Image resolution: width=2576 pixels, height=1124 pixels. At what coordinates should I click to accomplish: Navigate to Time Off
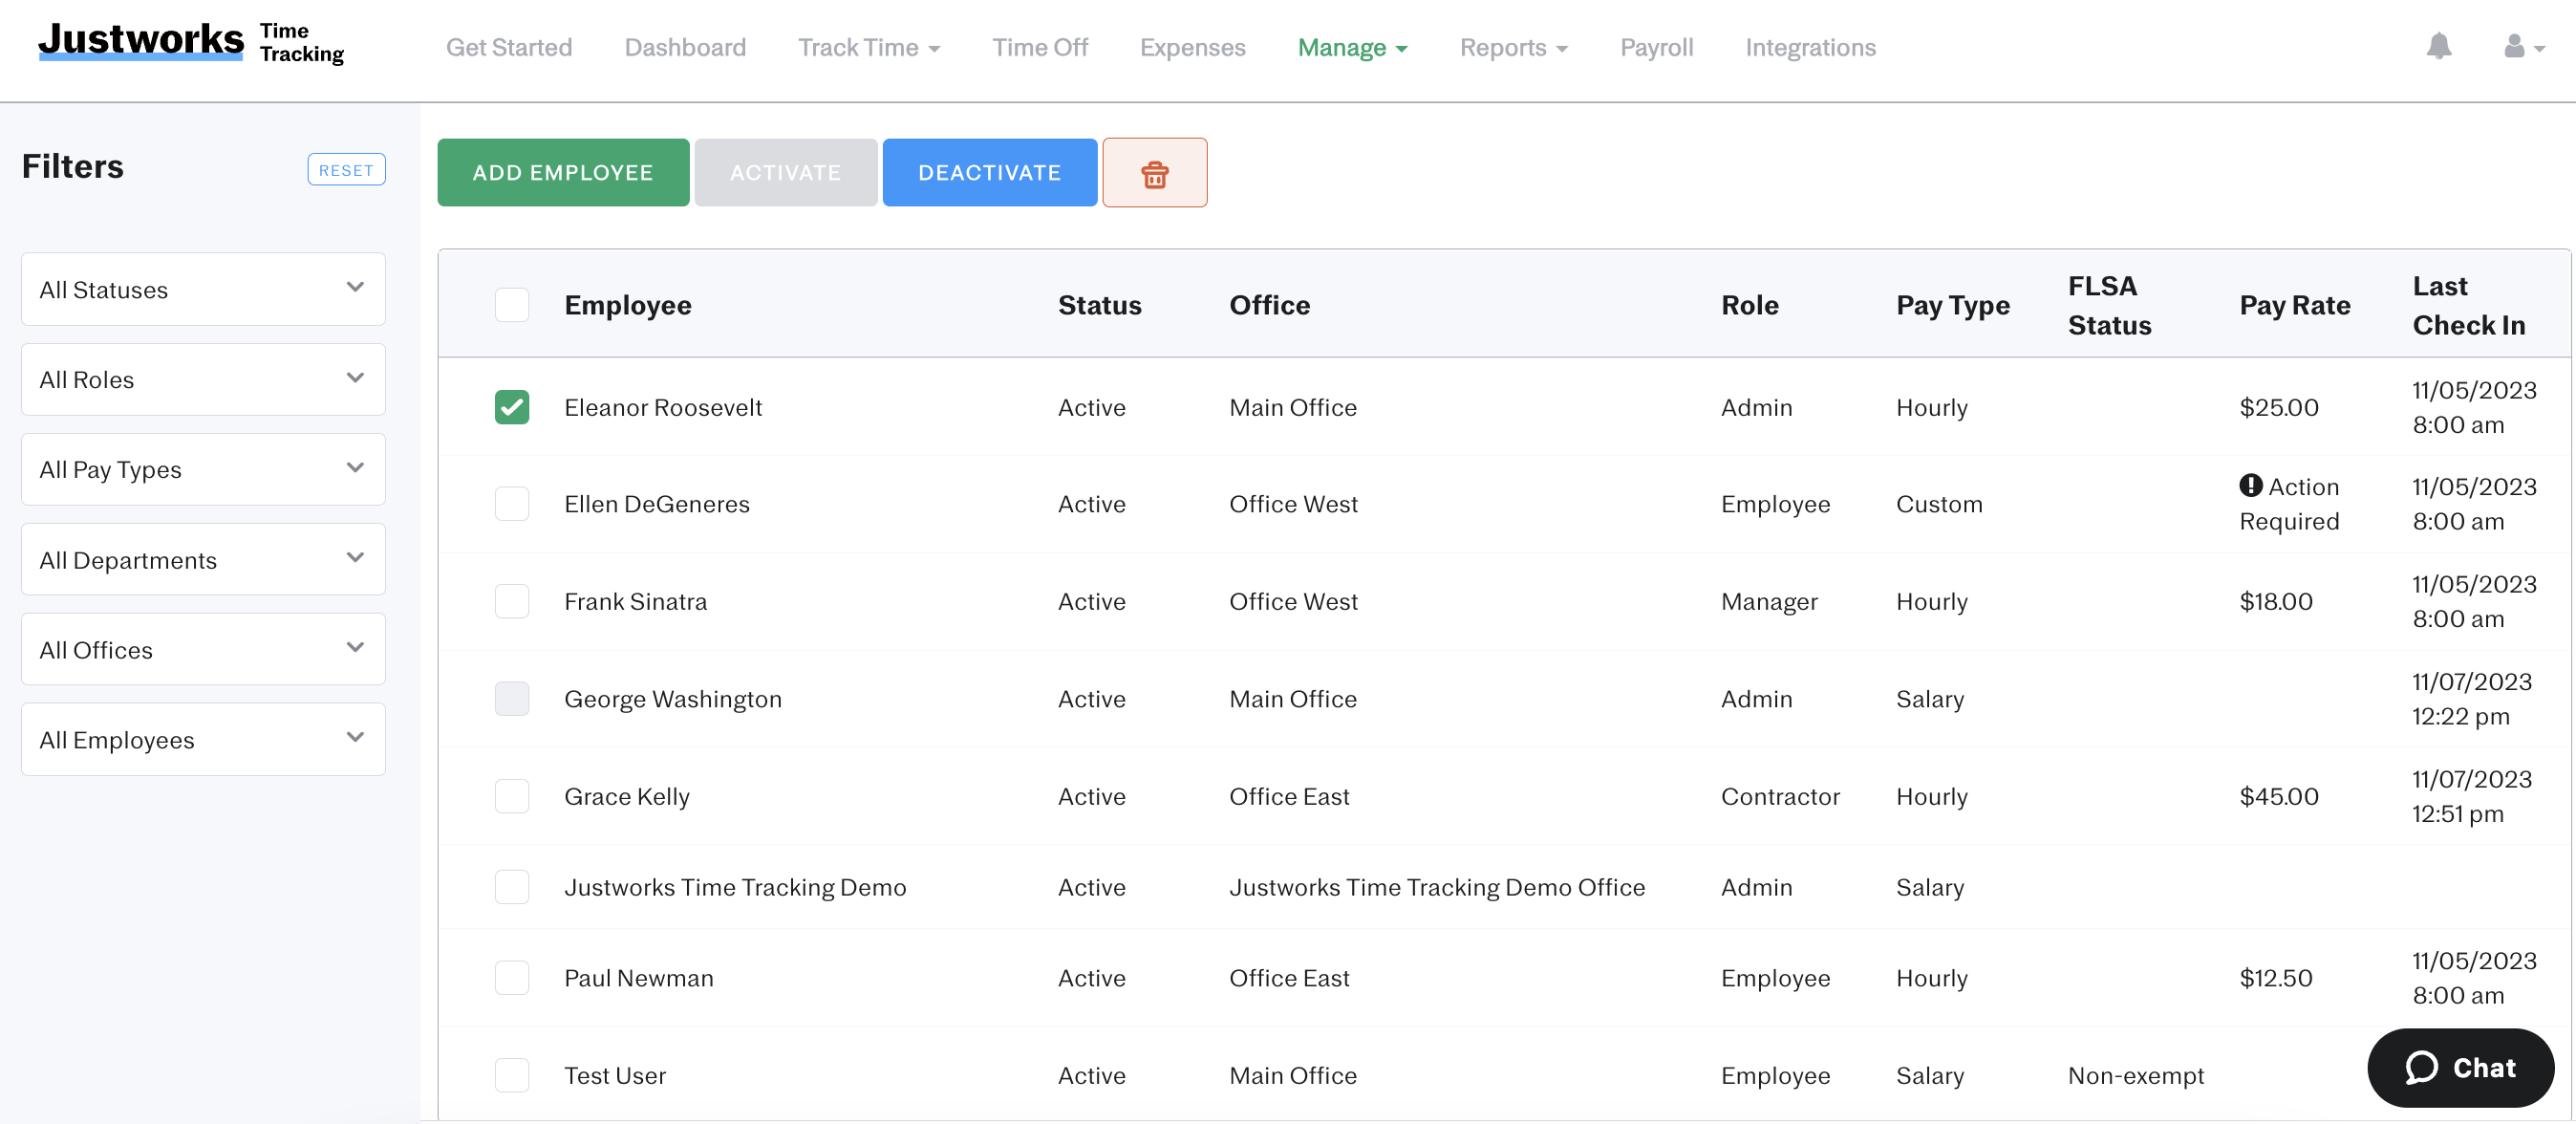click(x=1040, y=47)
